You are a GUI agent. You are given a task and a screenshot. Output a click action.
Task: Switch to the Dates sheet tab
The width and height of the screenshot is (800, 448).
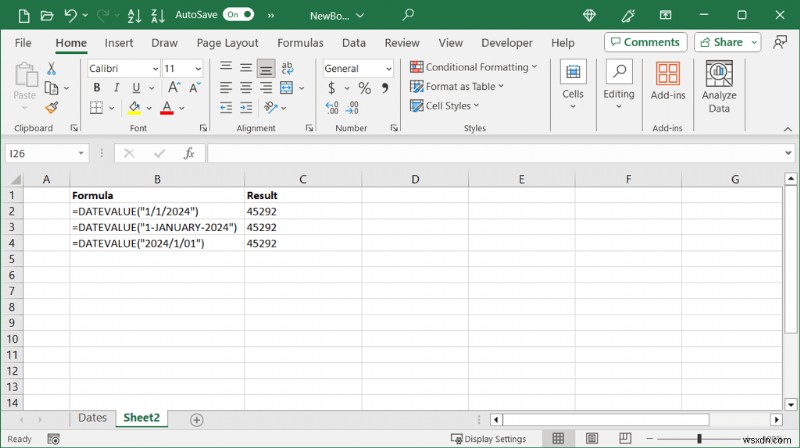coord(92,418)
